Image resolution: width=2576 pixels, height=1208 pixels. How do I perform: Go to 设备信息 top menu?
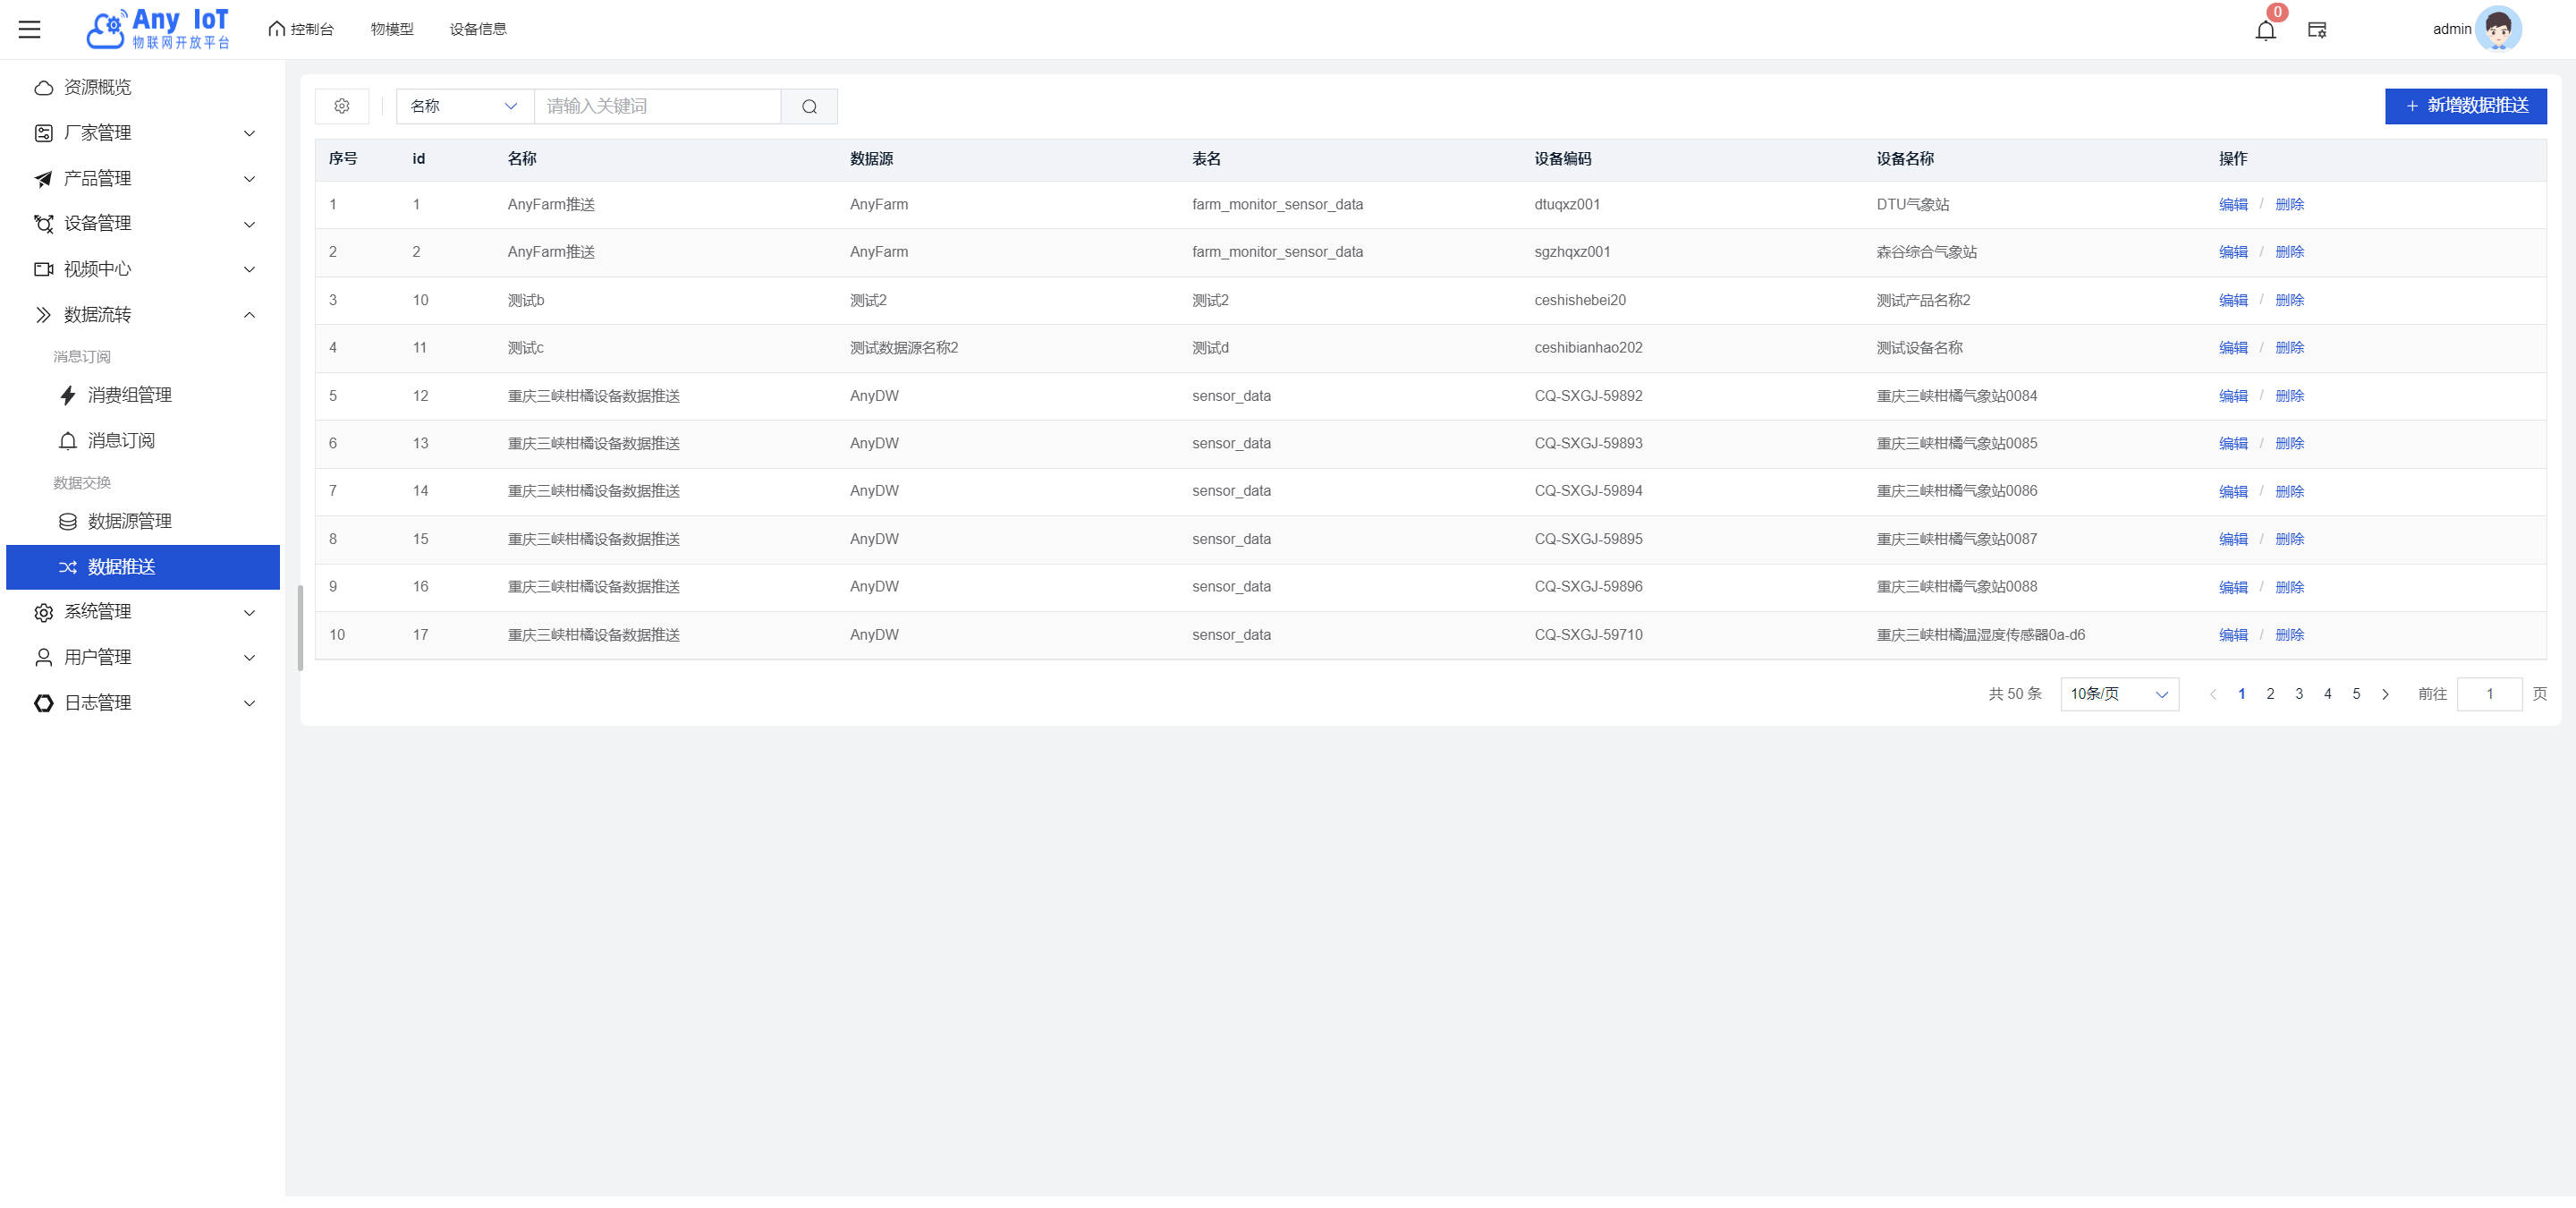478,29
